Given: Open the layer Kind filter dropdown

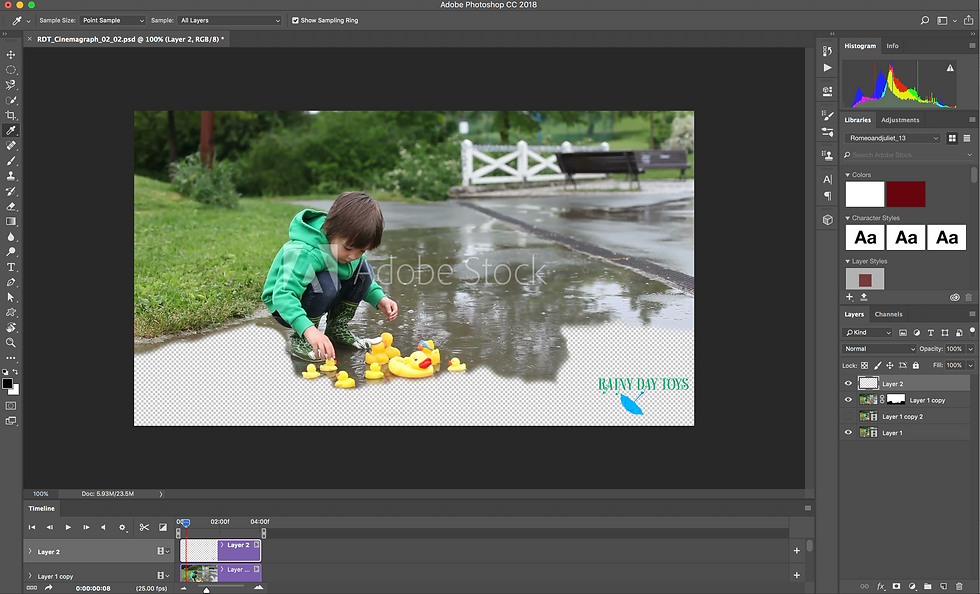Looking at the screenshot, I should (868, 333).
